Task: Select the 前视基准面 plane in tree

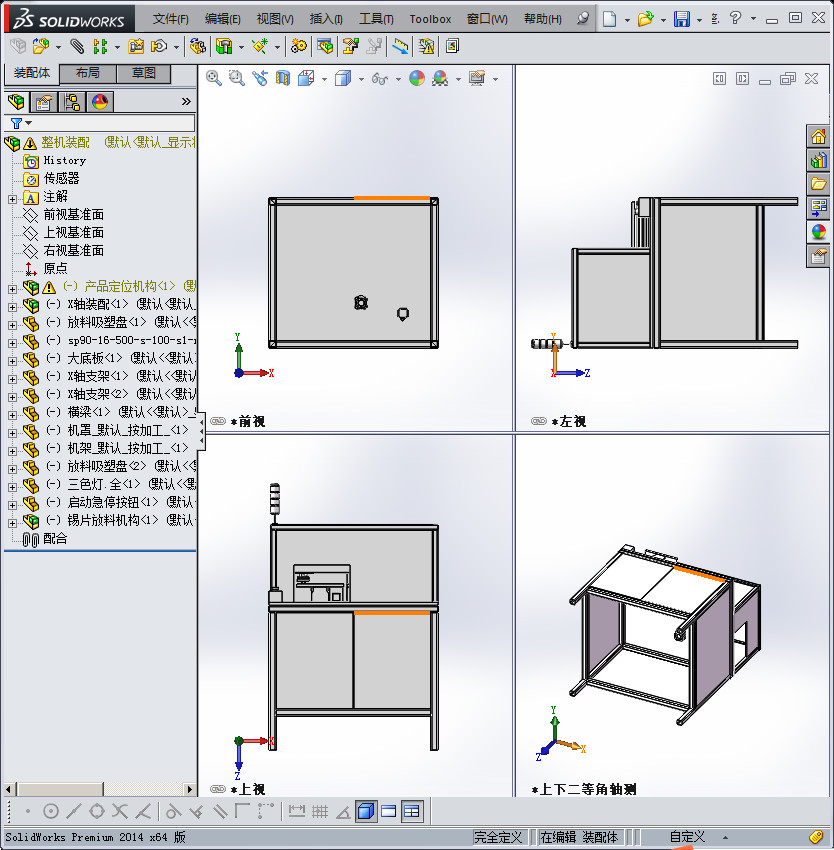Action: click(x=73, y=215)
